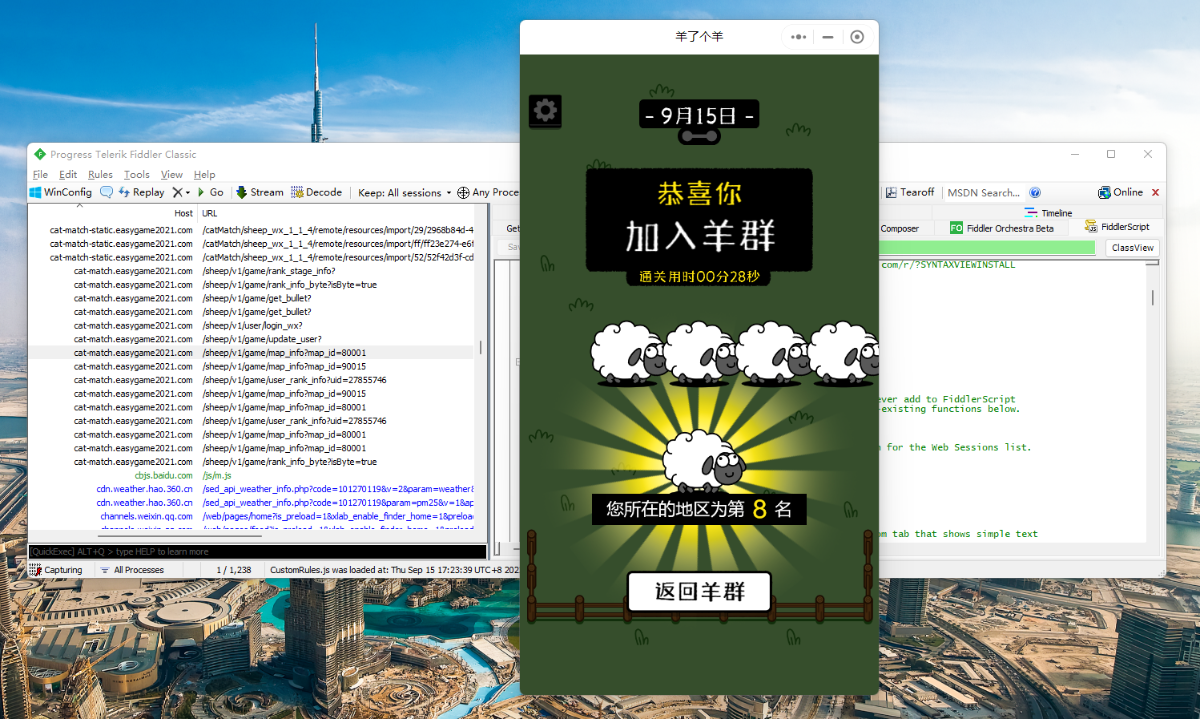
Task: Select the /sheep/v1/user/login_wx? session
Action: coord(250,325)
